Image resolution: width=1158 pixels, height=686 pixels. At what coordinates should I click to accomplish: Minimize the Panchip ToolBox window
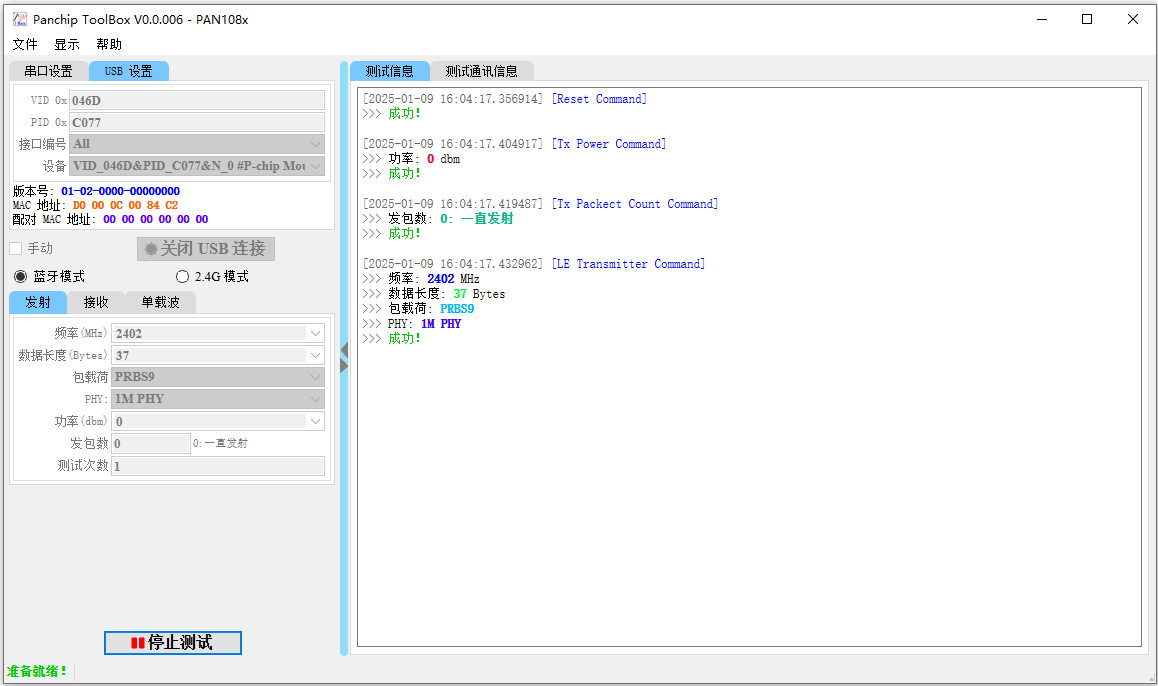1042,19
